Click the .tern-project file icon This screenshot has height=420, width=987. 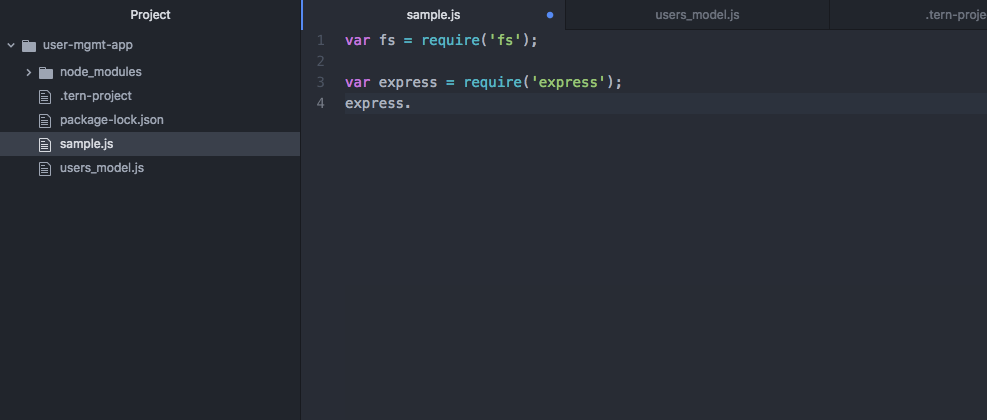44,96
